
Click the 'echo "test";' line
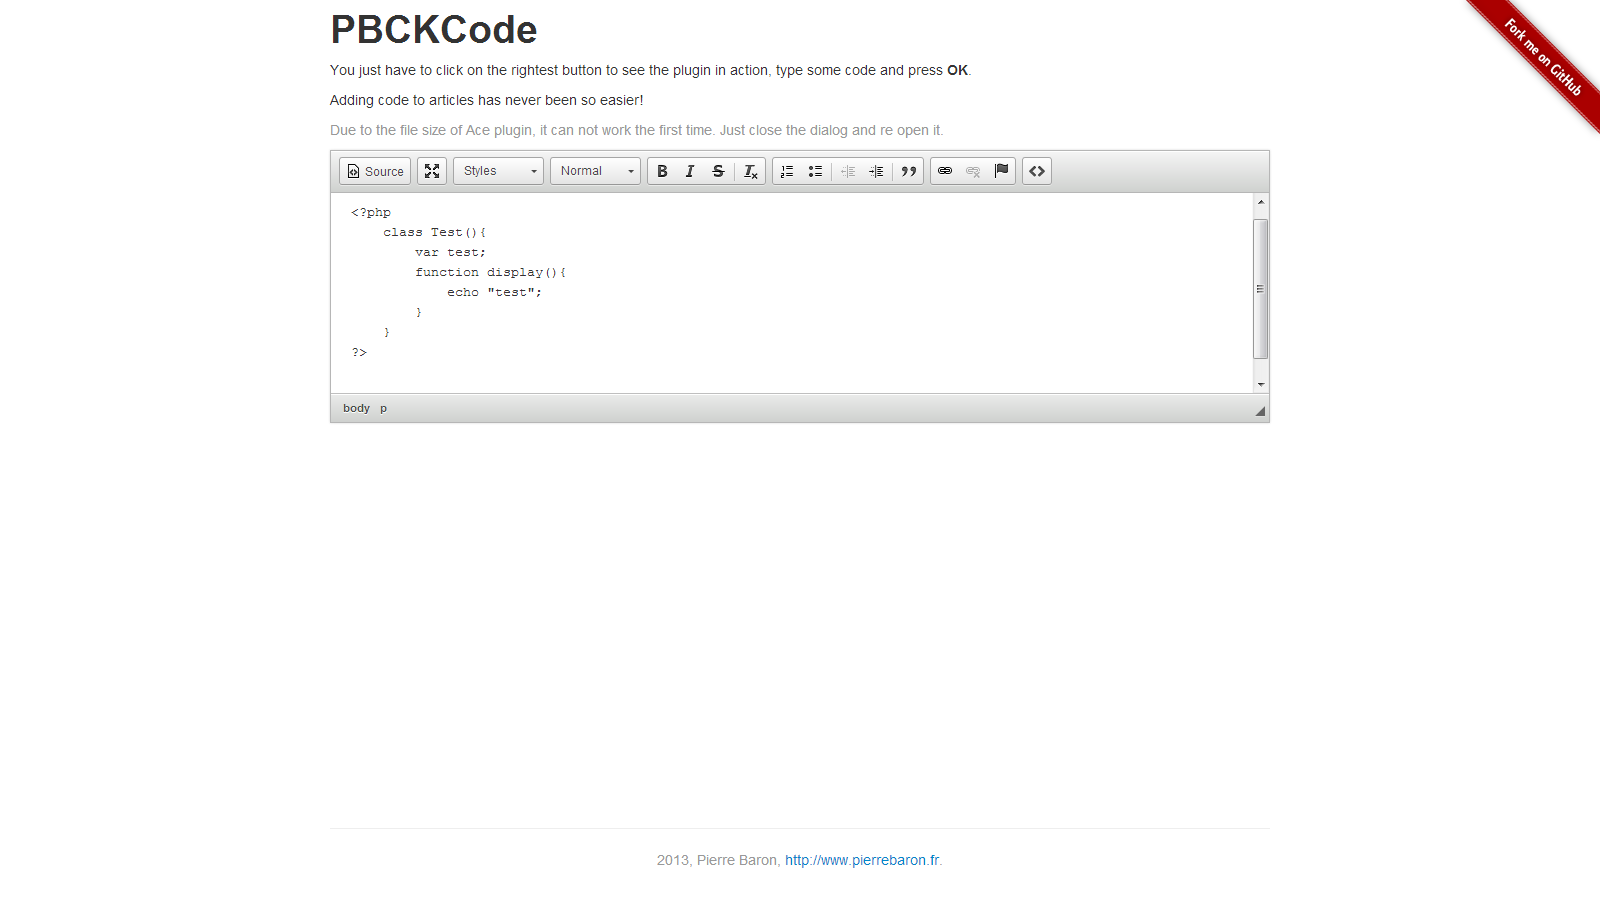(494, 292)
